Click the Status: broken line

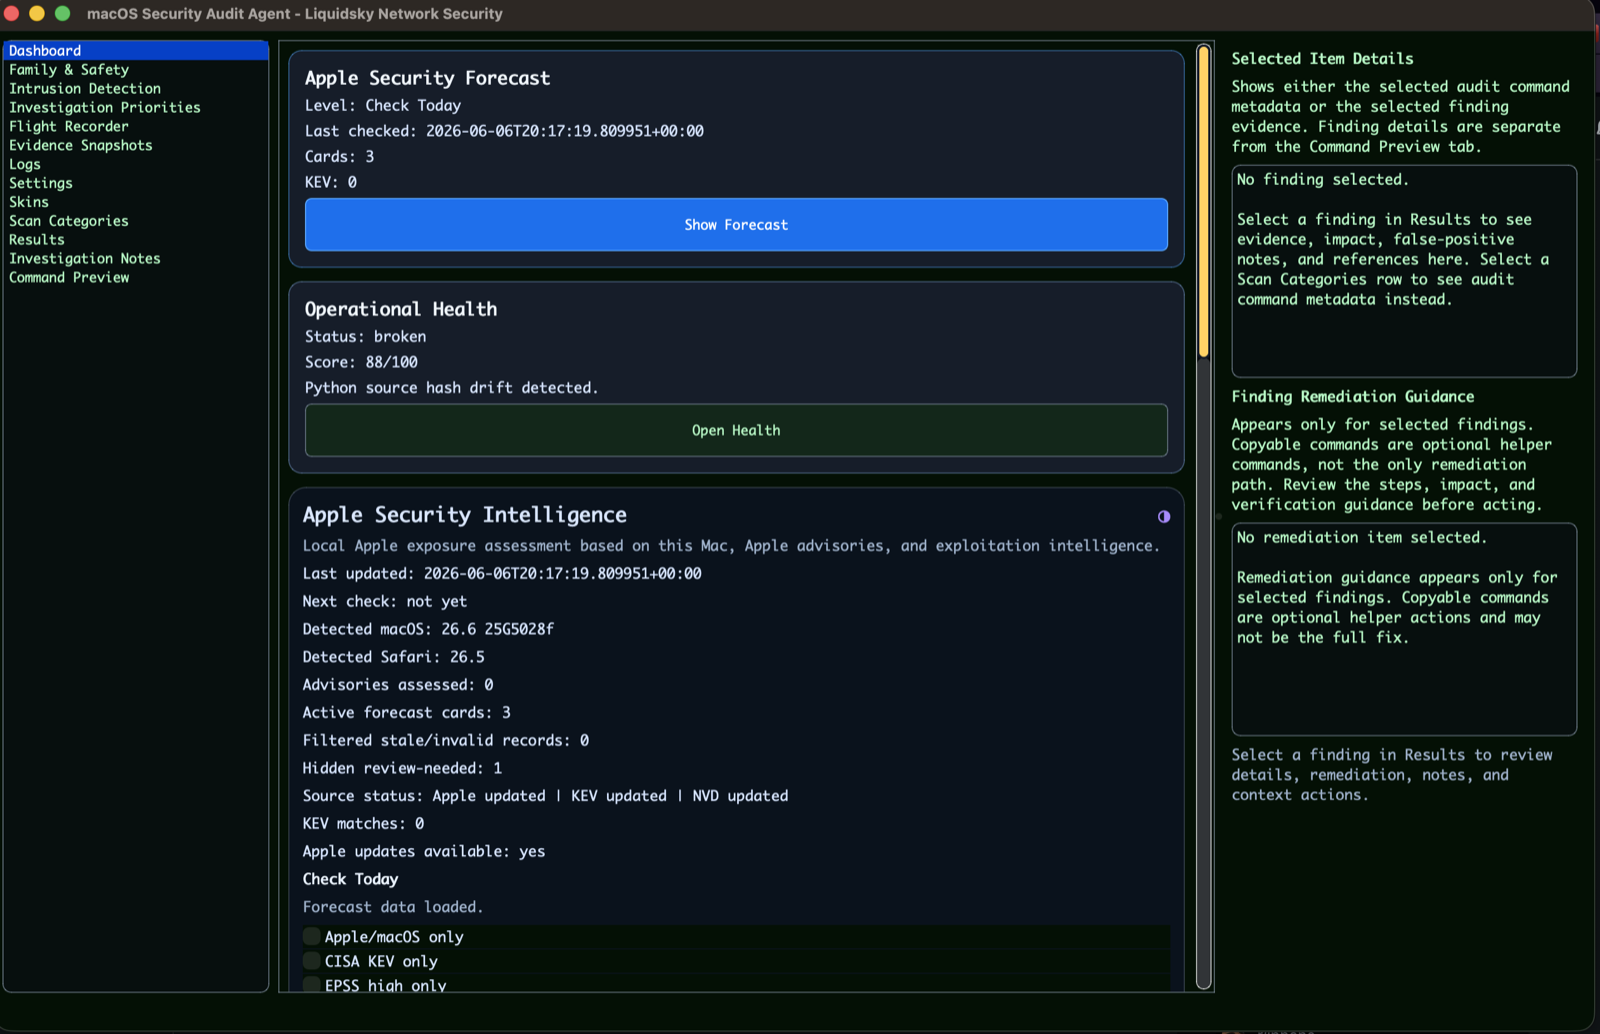pos(366,337)
